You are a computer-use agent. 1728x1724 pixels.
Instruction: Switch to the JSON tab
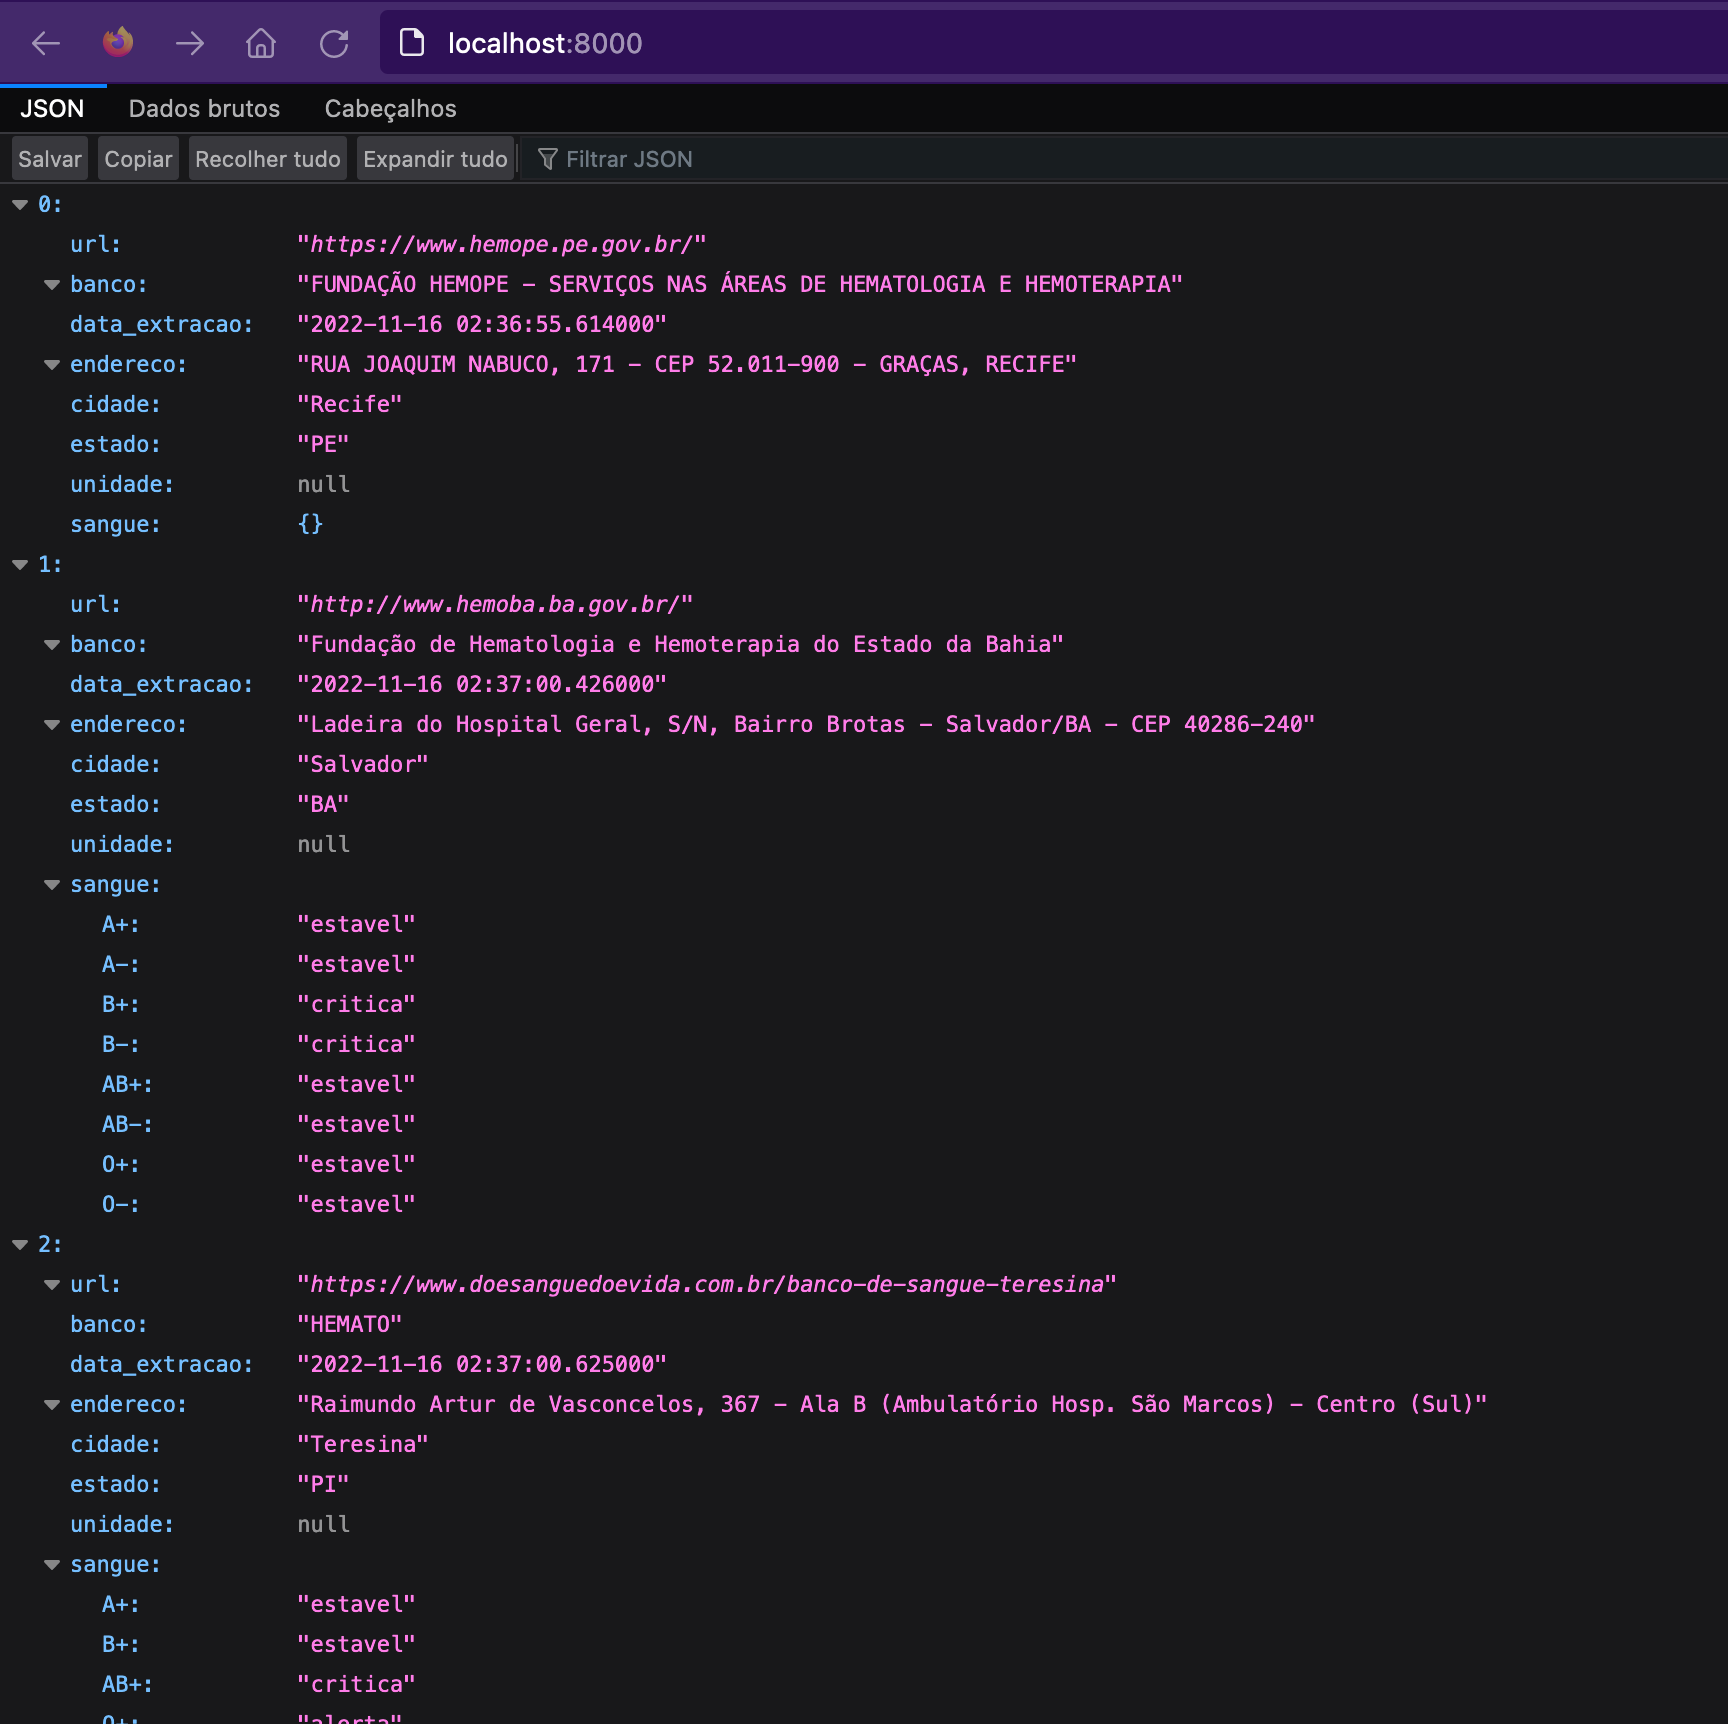pyautogui.click(x=52, y=108)
